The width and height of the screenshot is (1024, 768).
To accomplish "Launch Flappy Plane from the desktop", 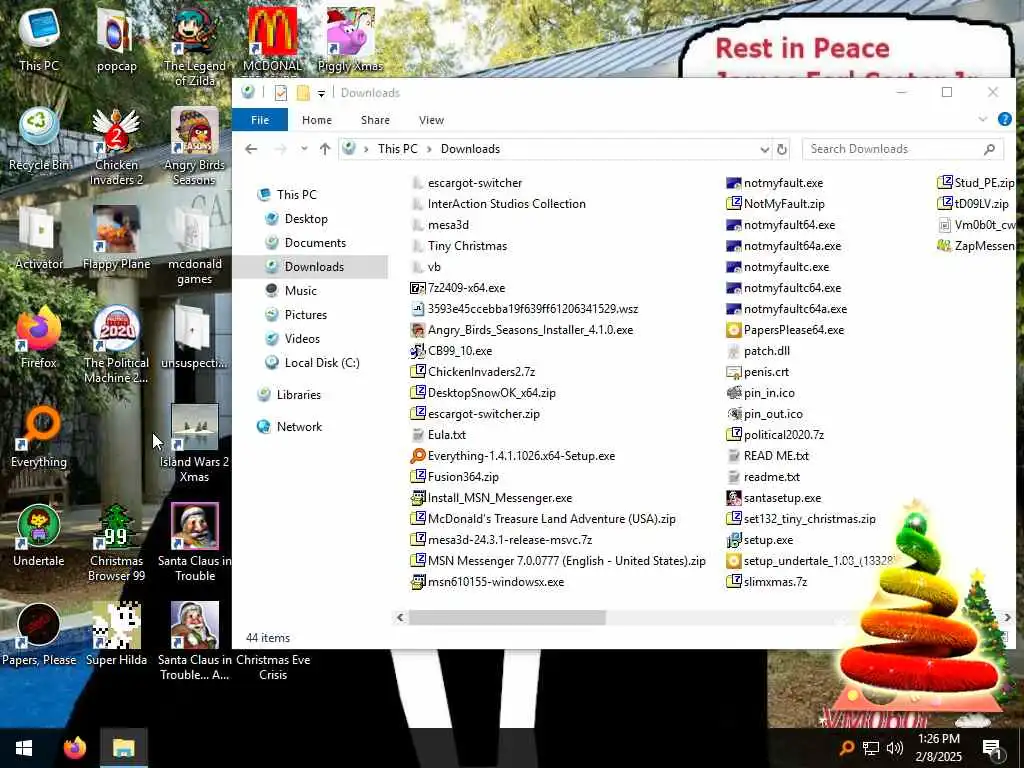I will [116, 238].
